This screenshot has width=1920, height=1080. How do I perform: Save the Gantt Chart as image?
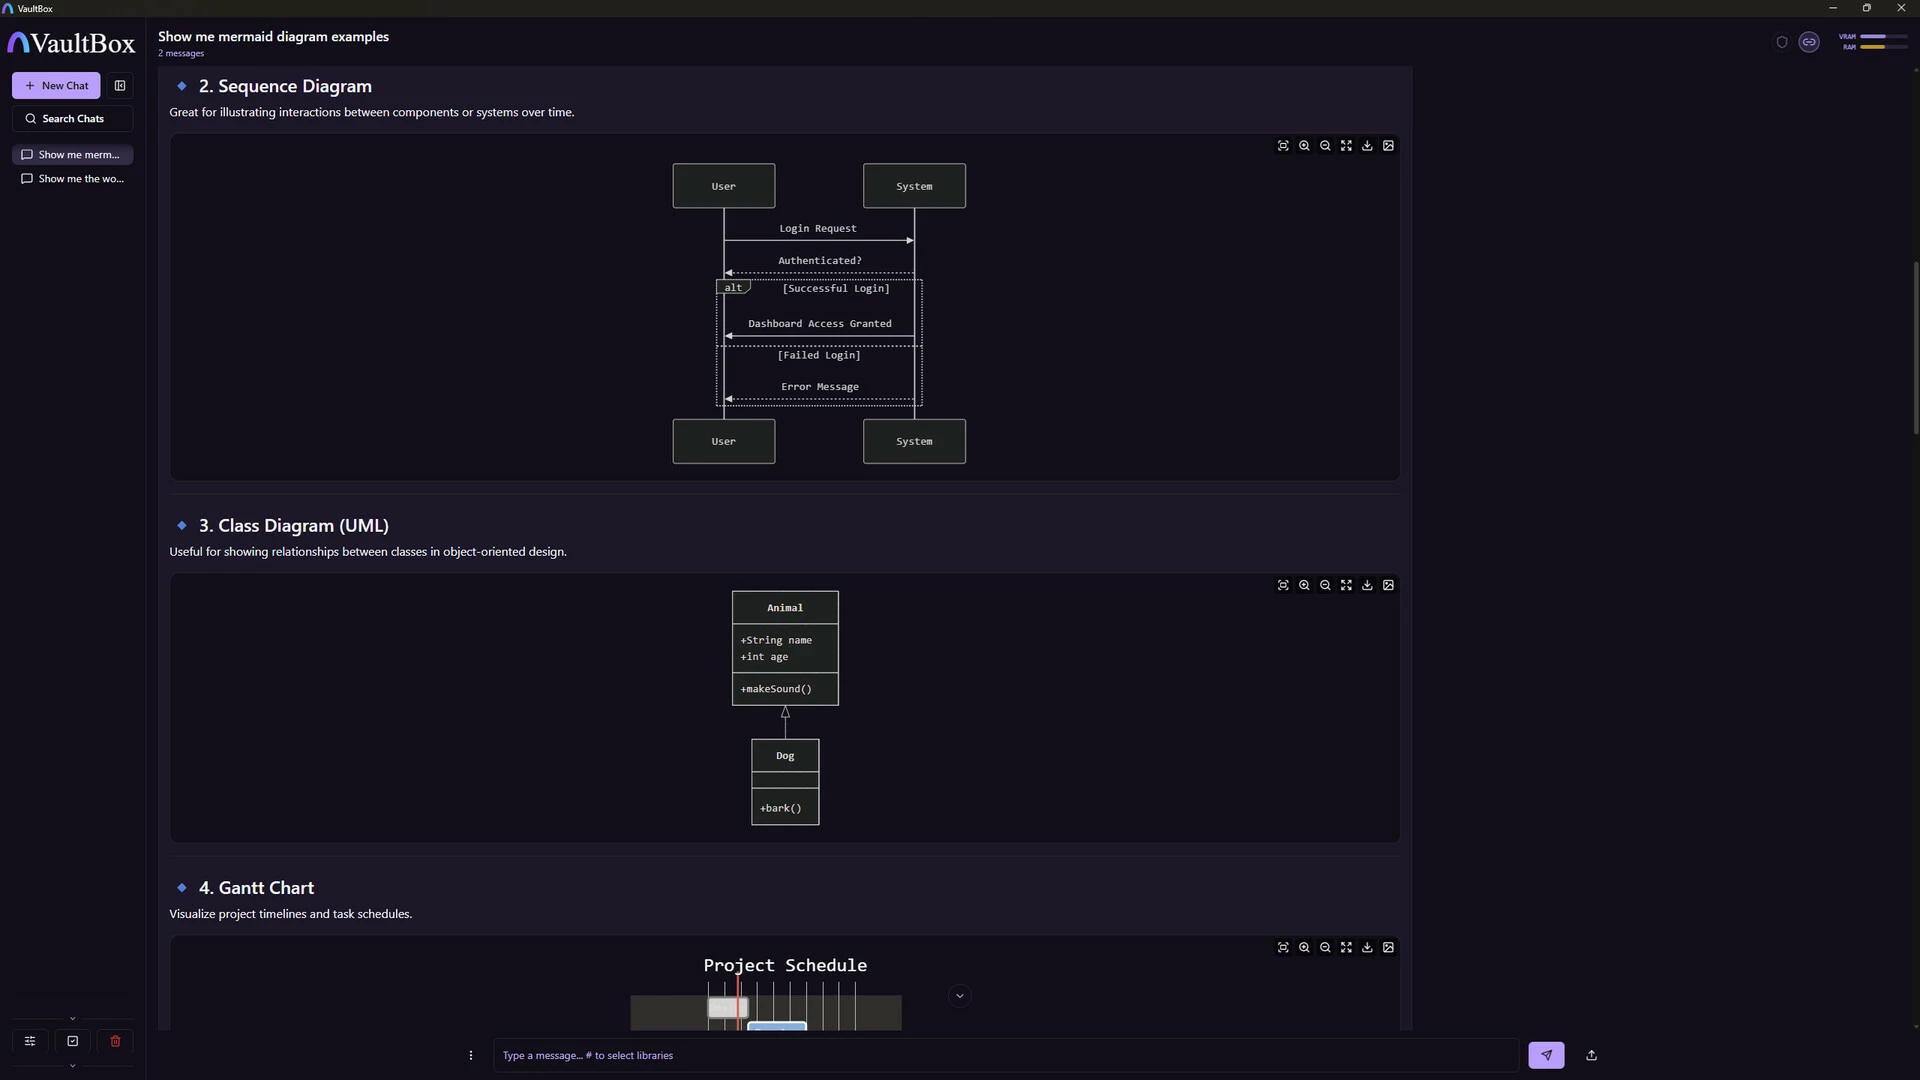point(1388,948)
